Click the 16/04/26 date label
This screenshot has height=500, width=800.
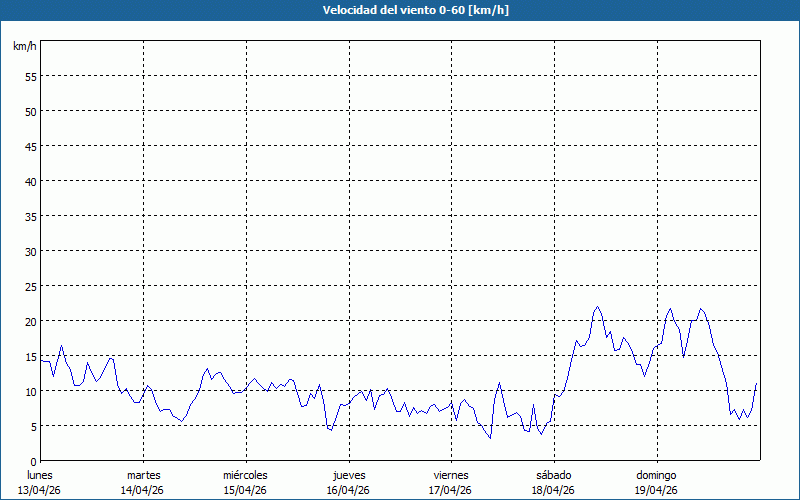[348, 490]
